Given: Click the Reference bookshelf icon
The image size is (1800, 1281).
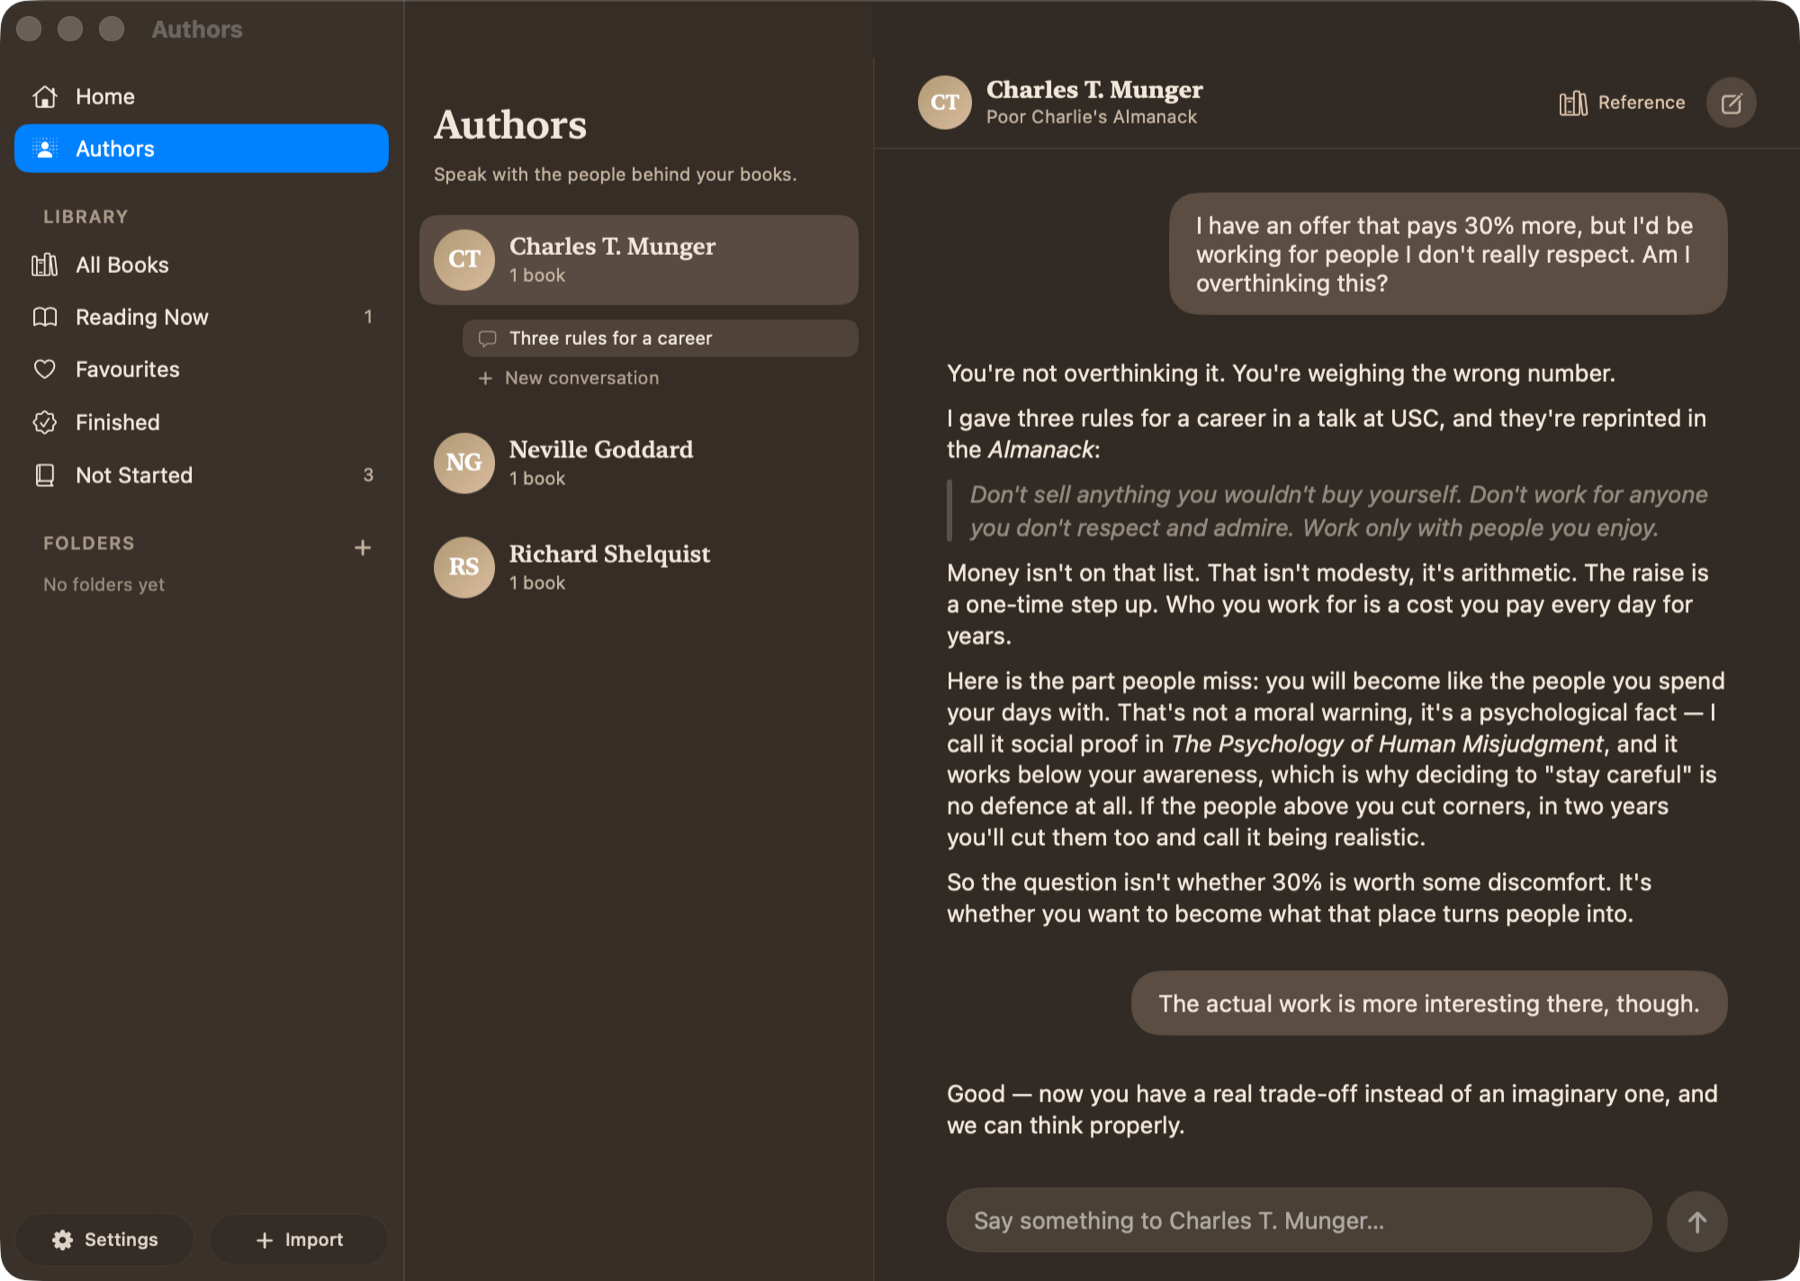Looking at the screenshot, I should point(1573,103).
